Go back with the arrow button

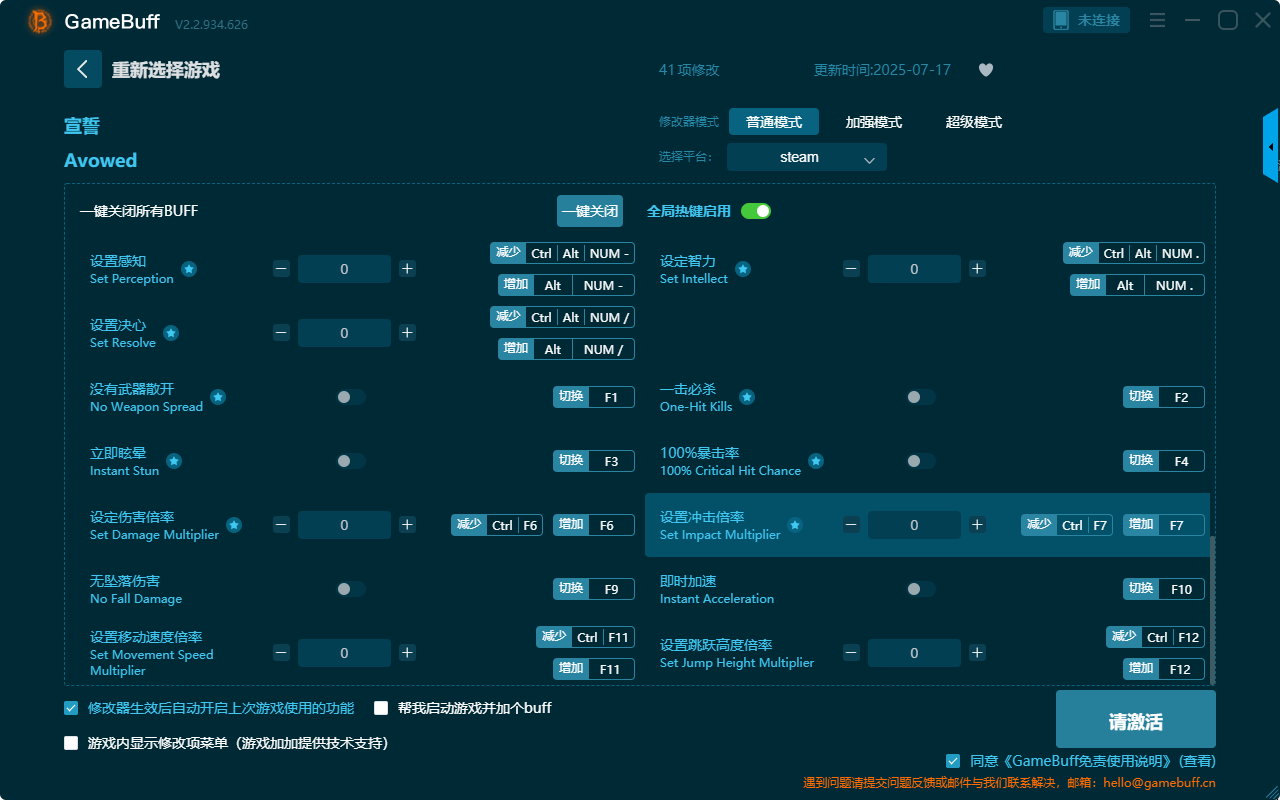coord(83,69)
